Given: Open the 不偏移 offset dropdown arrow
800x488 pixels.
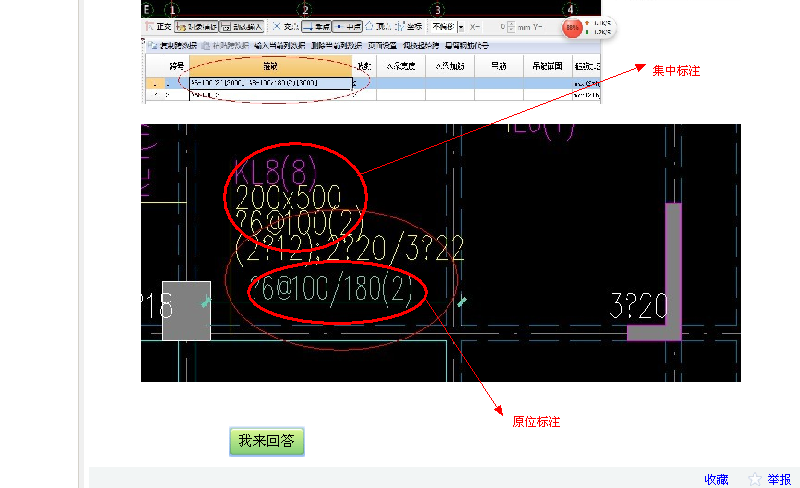Looking at the screenshot, I should [461, 27].
